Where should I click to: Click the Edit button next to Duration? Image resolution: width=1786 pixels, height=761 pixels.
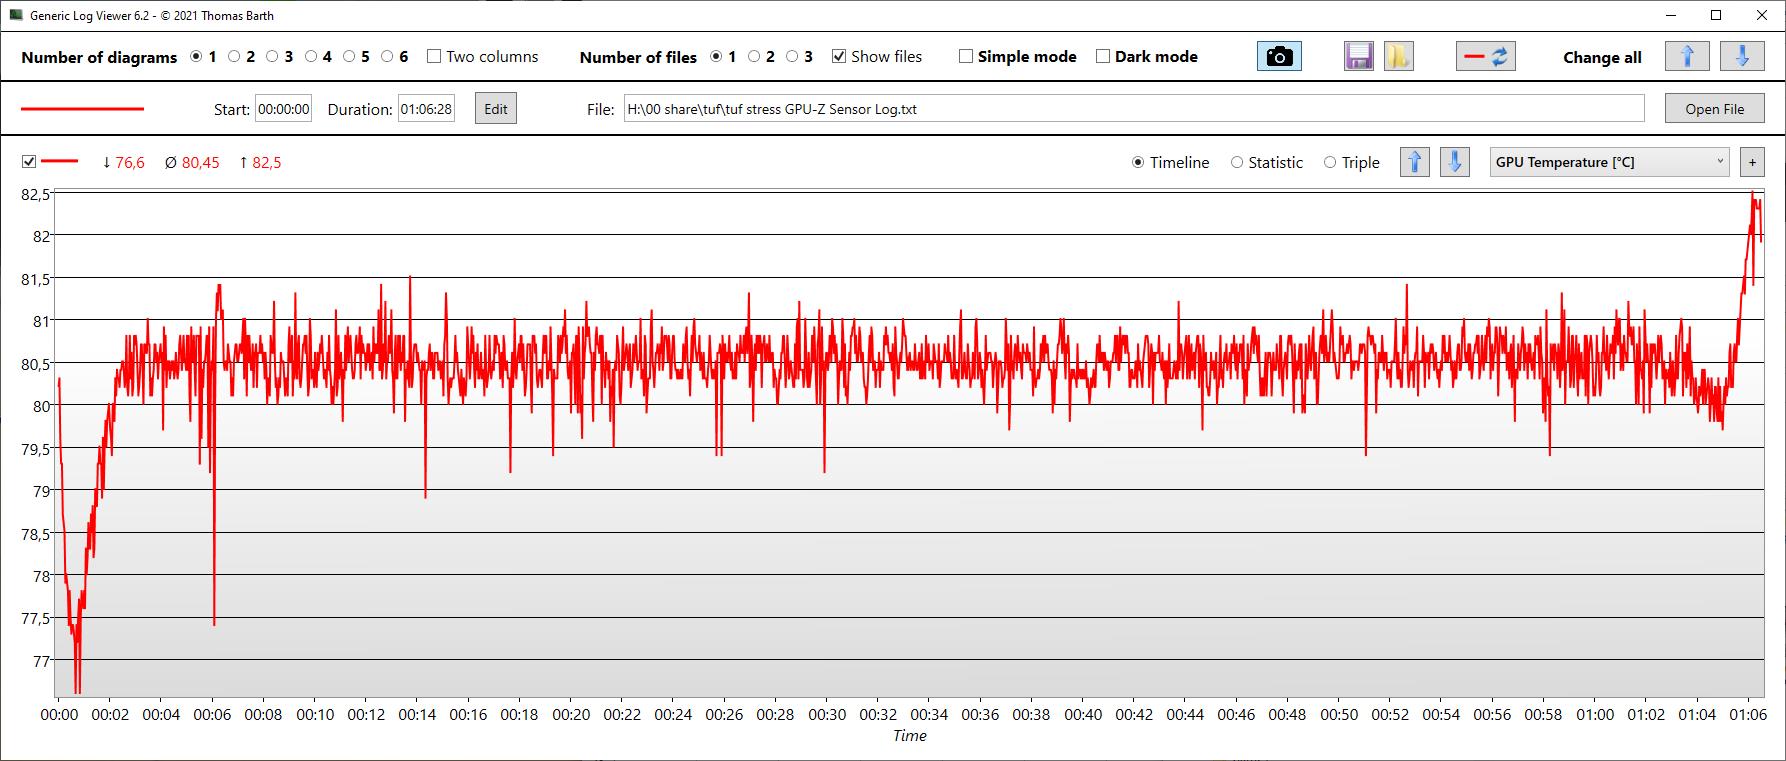click(x=496, y=109)
